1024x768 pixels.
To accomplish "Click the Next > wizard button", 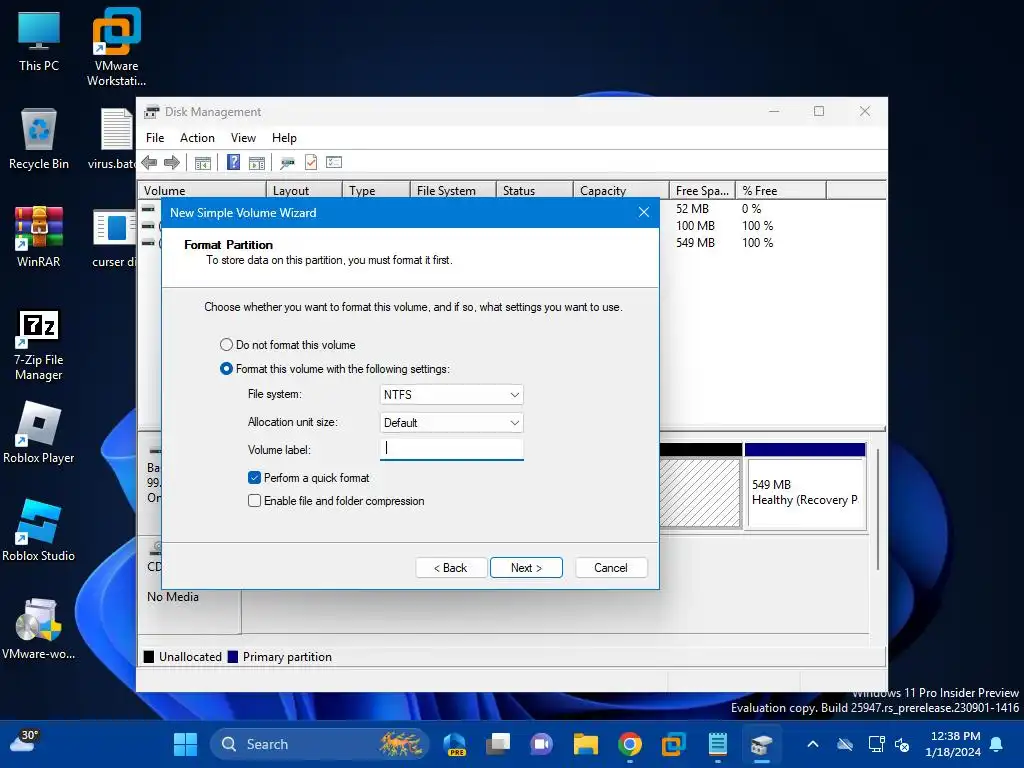I will [x=526, y=568].
